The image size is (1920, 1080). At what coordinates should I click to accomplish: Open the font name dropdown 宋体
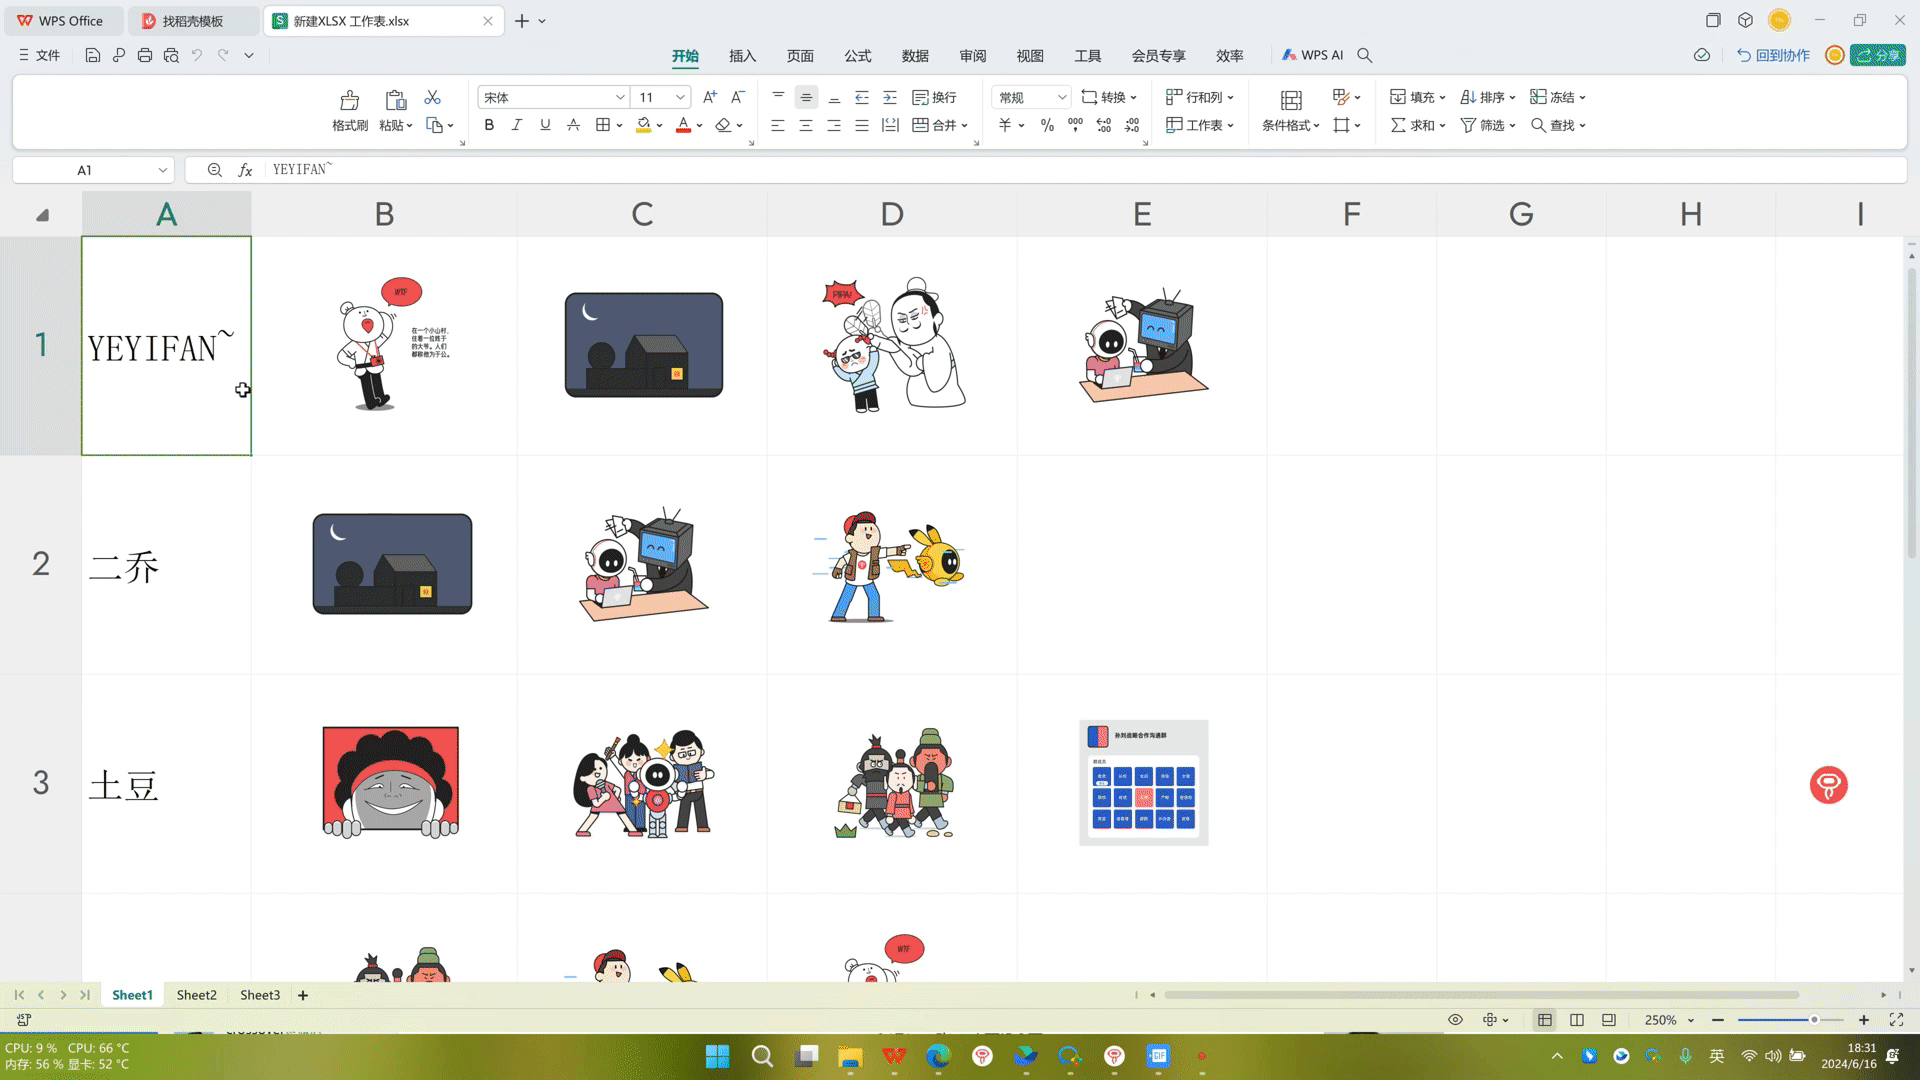pyautogui.click(x=620, y=97)
